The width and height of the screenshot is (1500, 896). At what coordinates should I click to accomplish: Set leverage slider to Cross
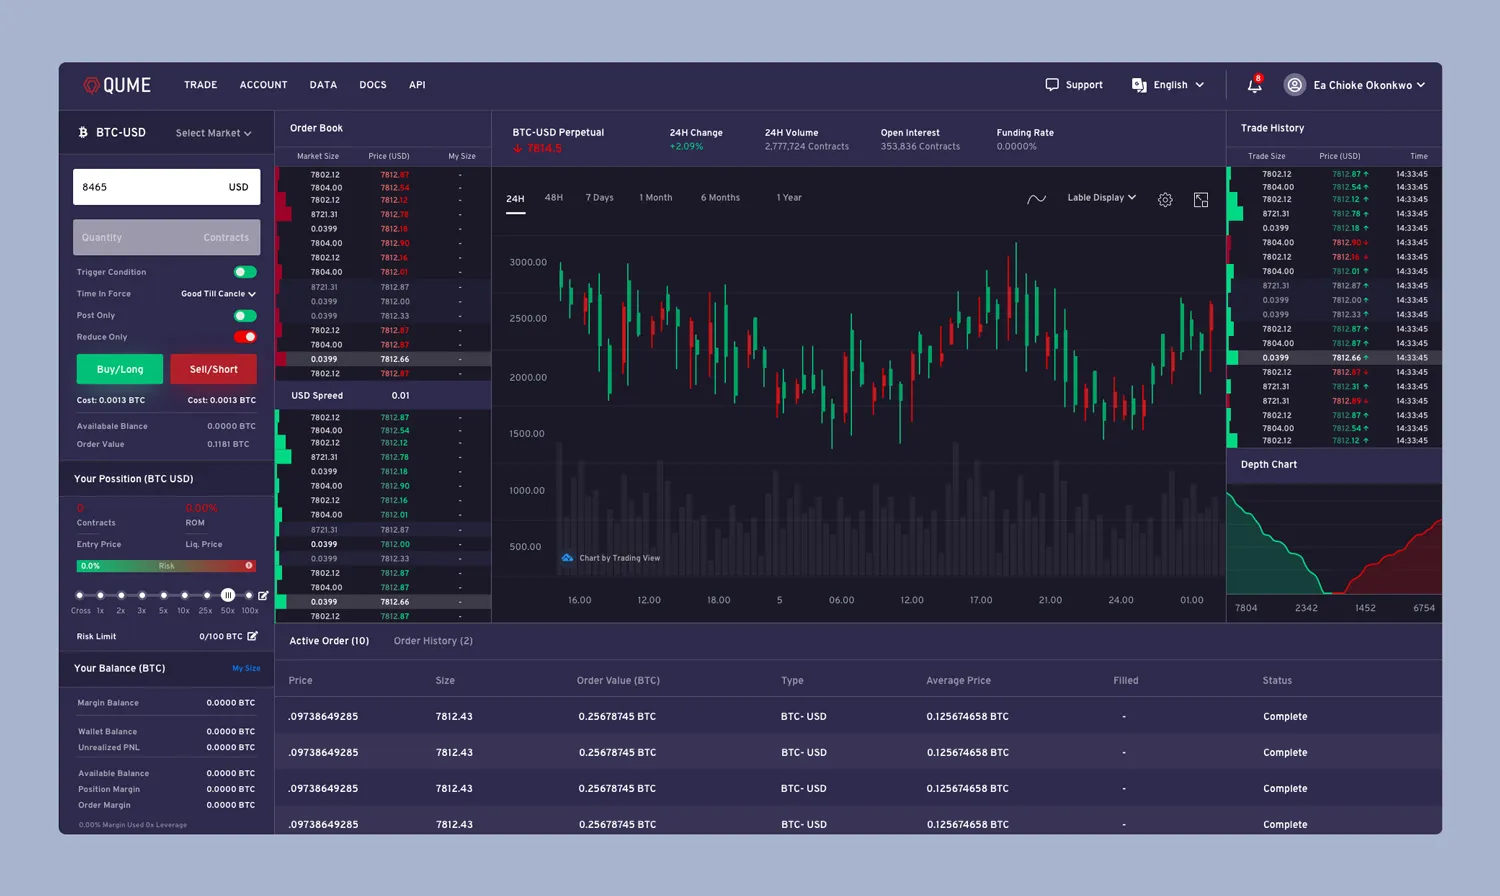pyautogui.click(x=80, y=595)
